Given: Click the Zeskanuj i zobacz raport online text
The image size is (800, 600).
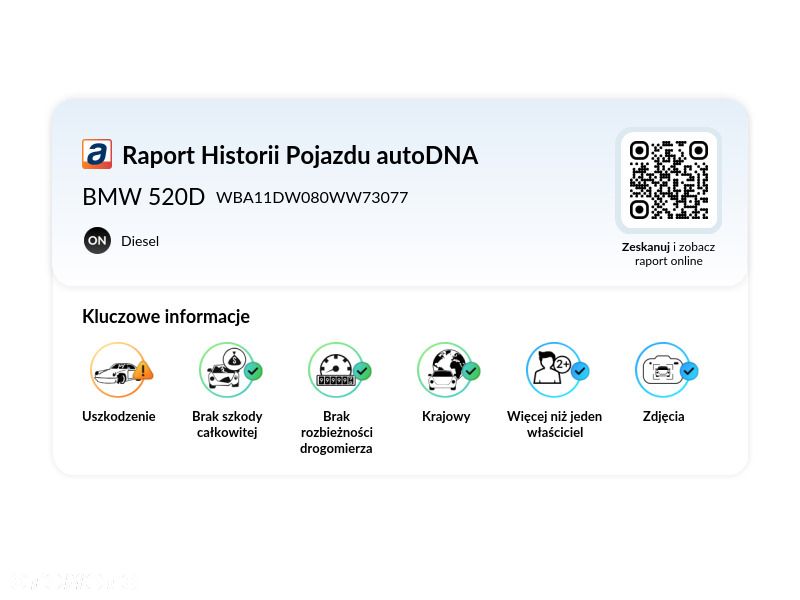Looking at the screenshot, I should click(668, 254).
